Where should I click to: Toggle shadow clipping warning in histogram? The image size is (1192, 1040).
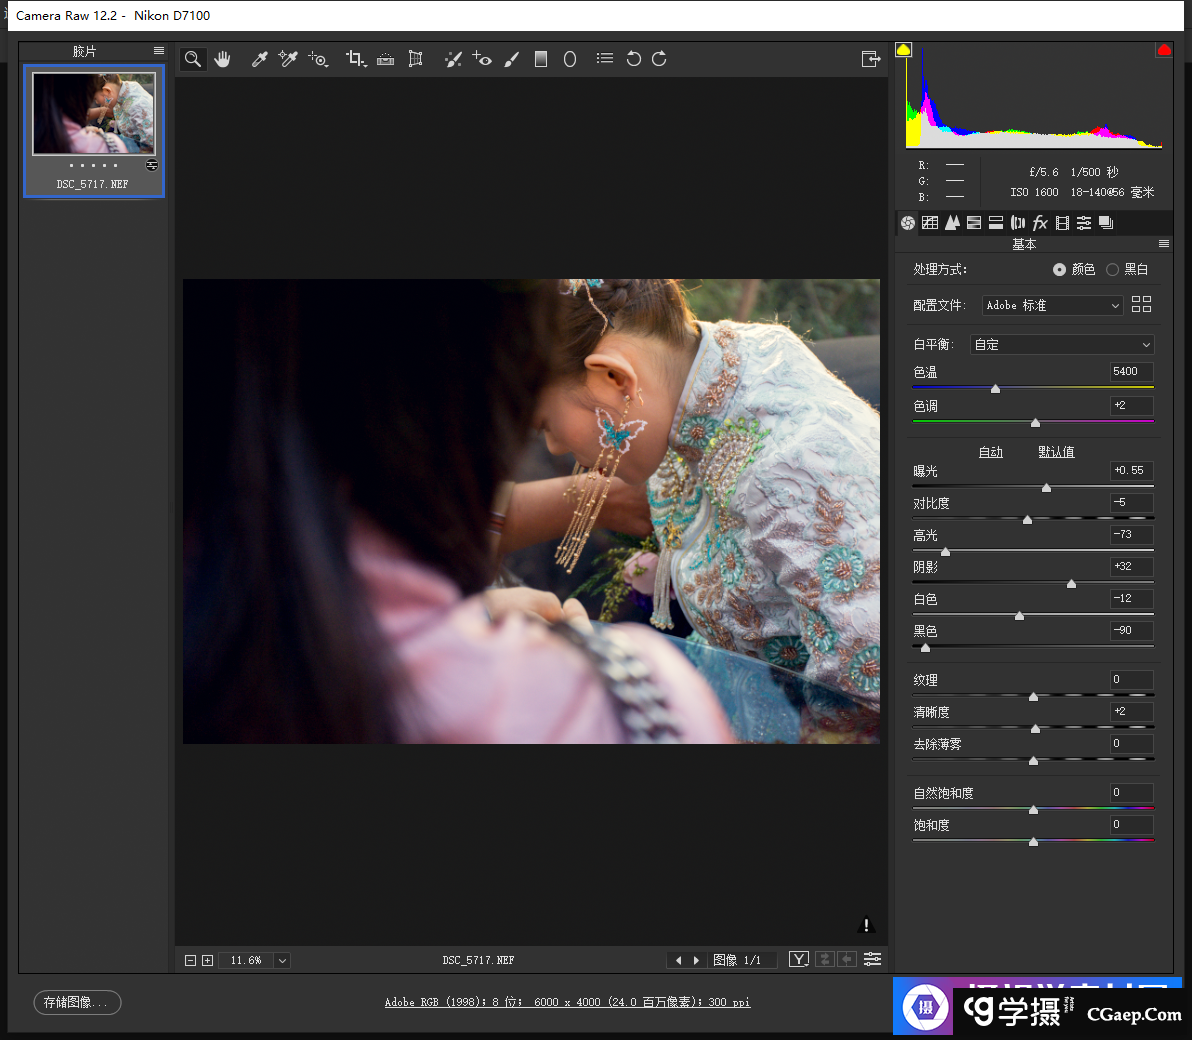tap(904, 50)
